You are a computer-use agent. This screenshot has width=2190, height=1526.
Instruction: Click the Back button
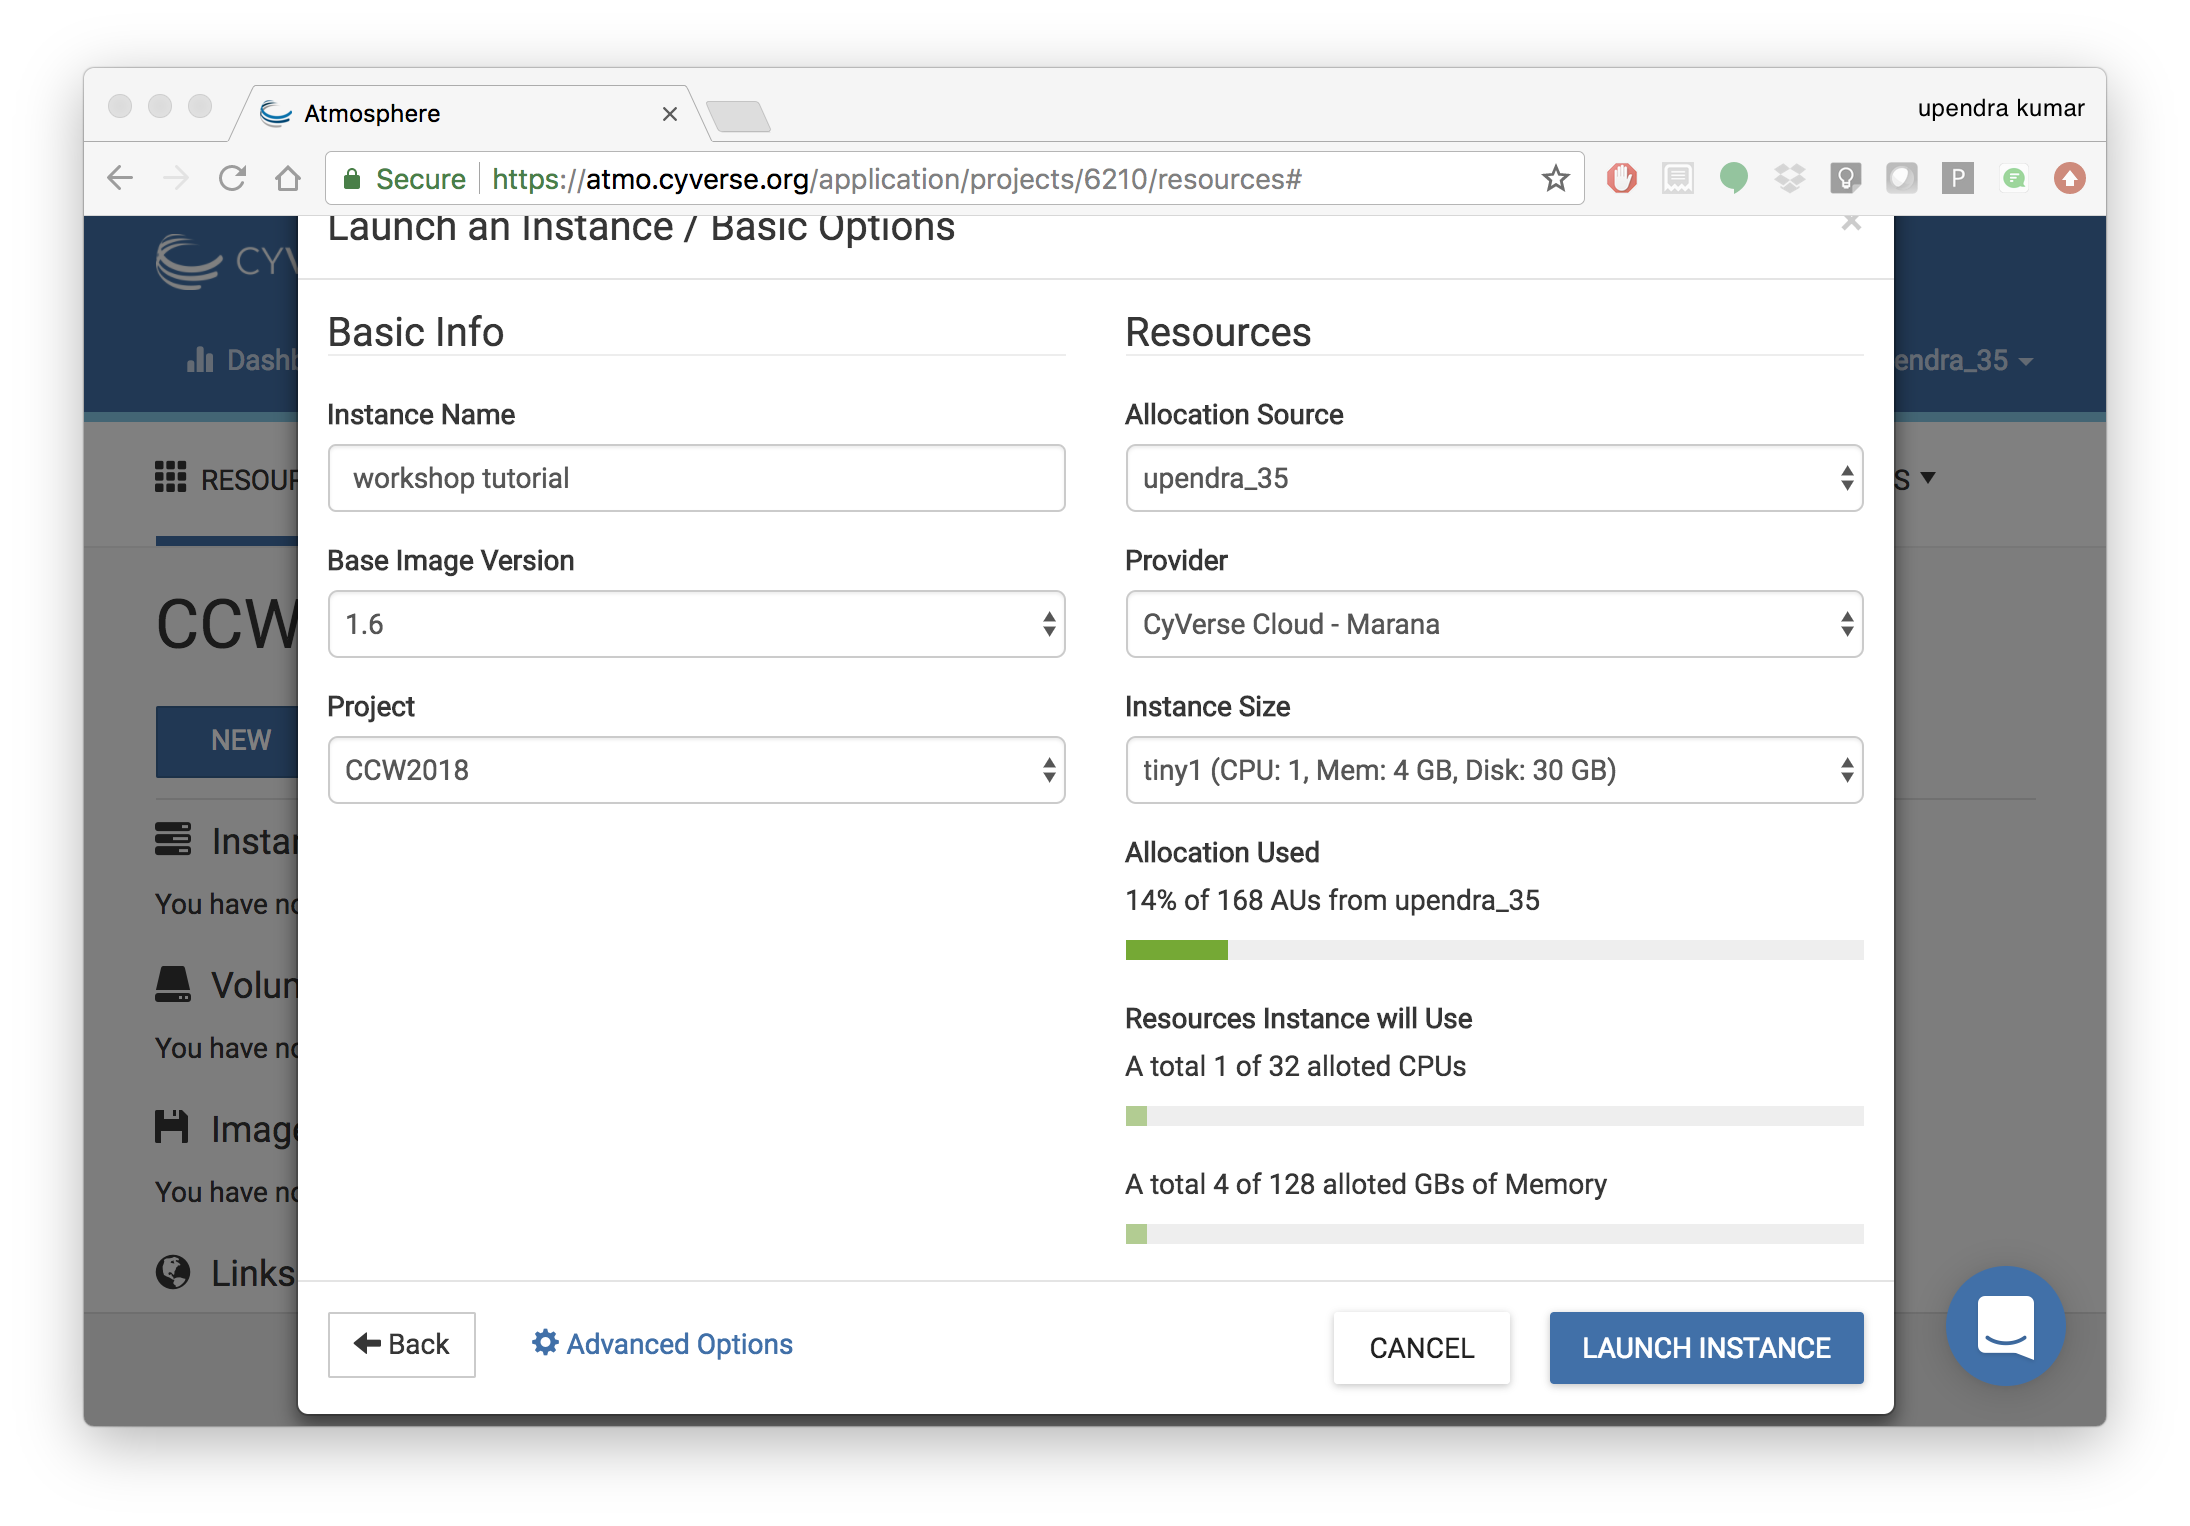[x=402, y=1344]
